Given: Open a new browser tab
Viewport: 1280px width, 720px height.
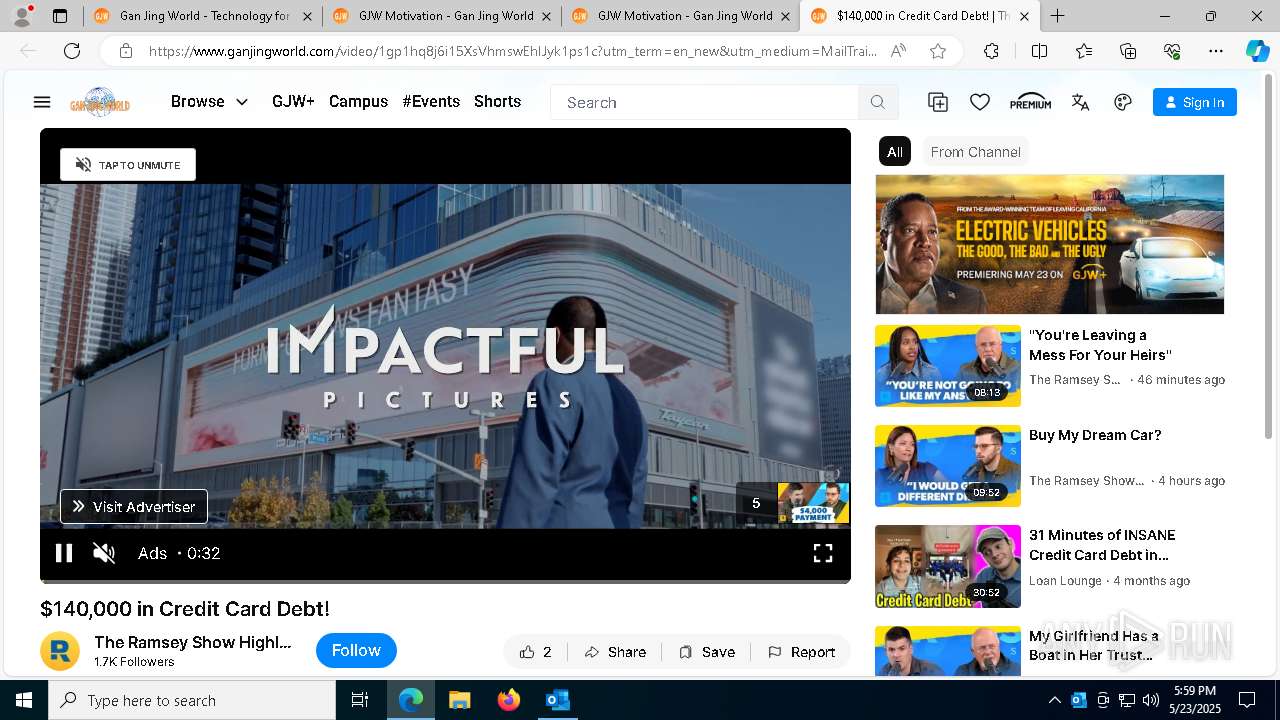Looking at the screenshot, I should pyautogui.click(x=1058, y=16).
